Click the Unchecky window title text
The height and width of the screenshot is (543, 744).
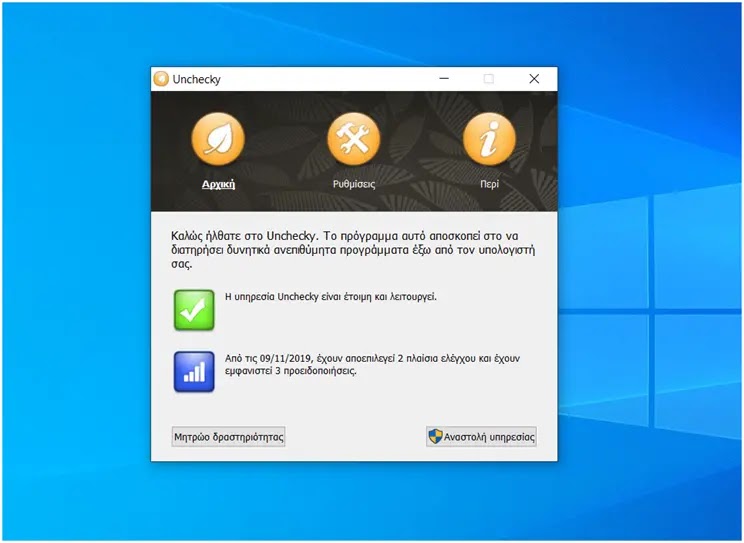196,79
